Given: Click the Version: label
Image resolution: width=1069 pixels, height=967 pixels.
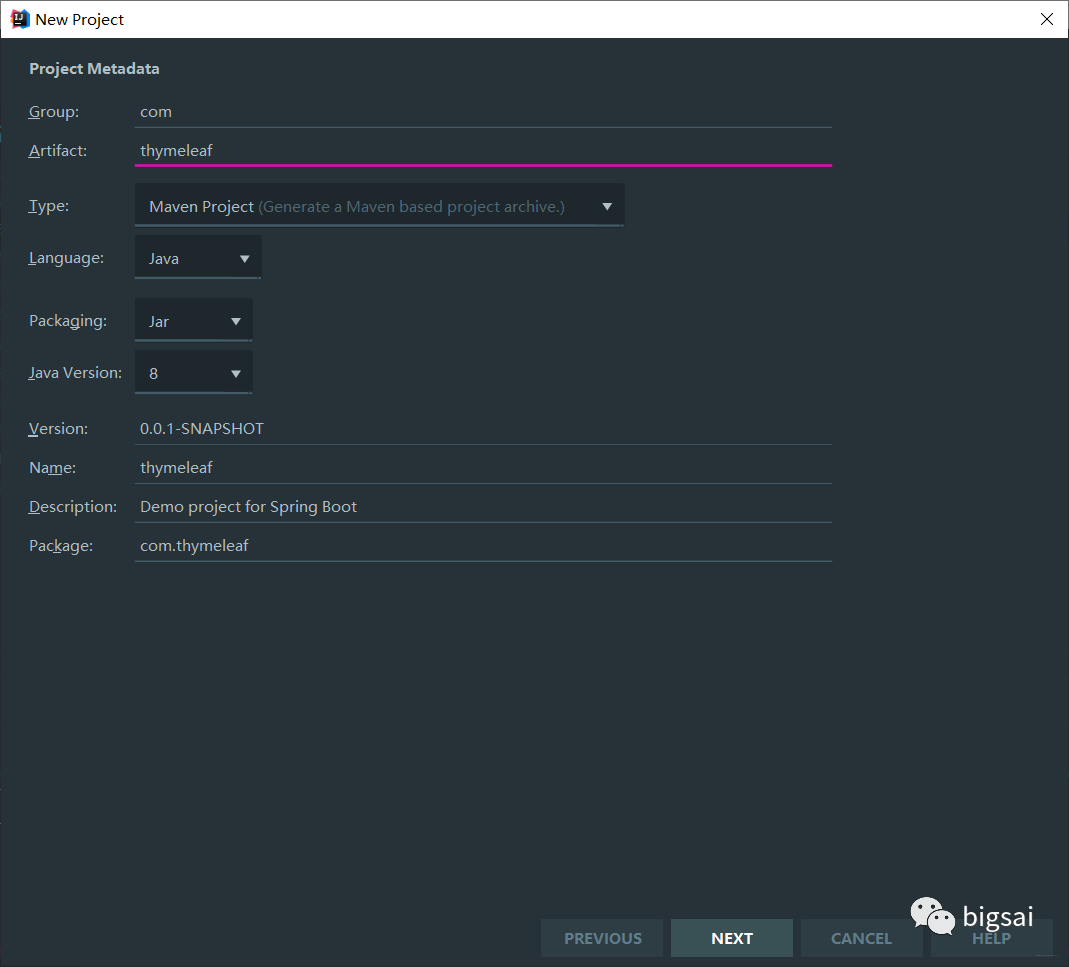Looking at the screenshot, I should (x=58, y=429).
